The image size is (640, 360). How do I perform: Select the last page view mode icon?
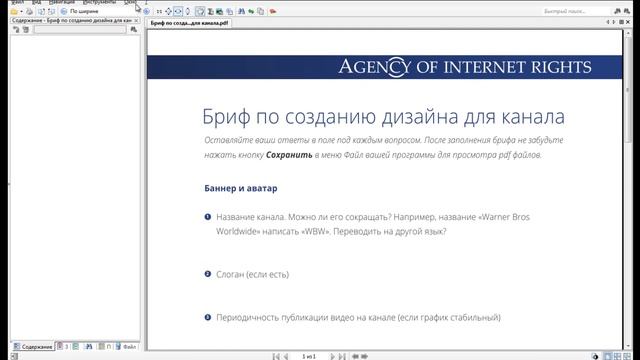tap(627, 356)
